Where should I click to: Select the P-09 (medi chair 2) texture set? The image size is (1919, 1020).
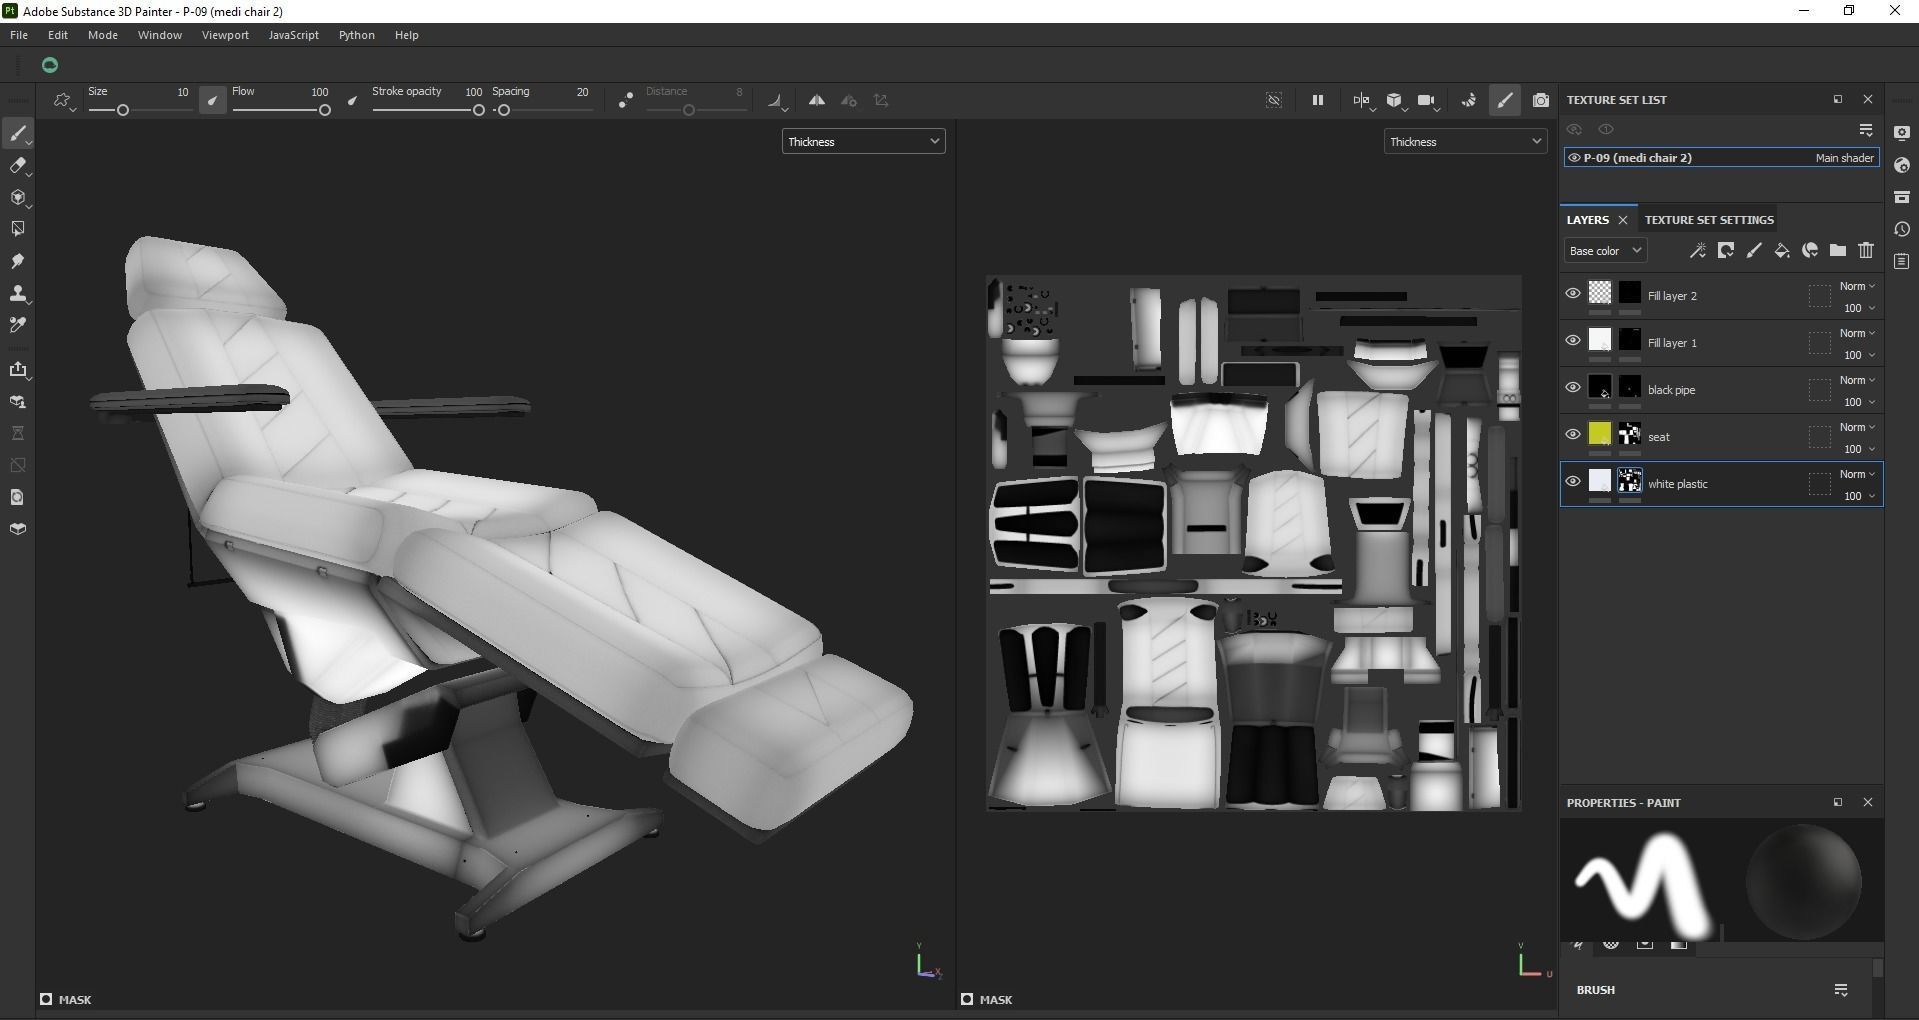click(1722, 158)
